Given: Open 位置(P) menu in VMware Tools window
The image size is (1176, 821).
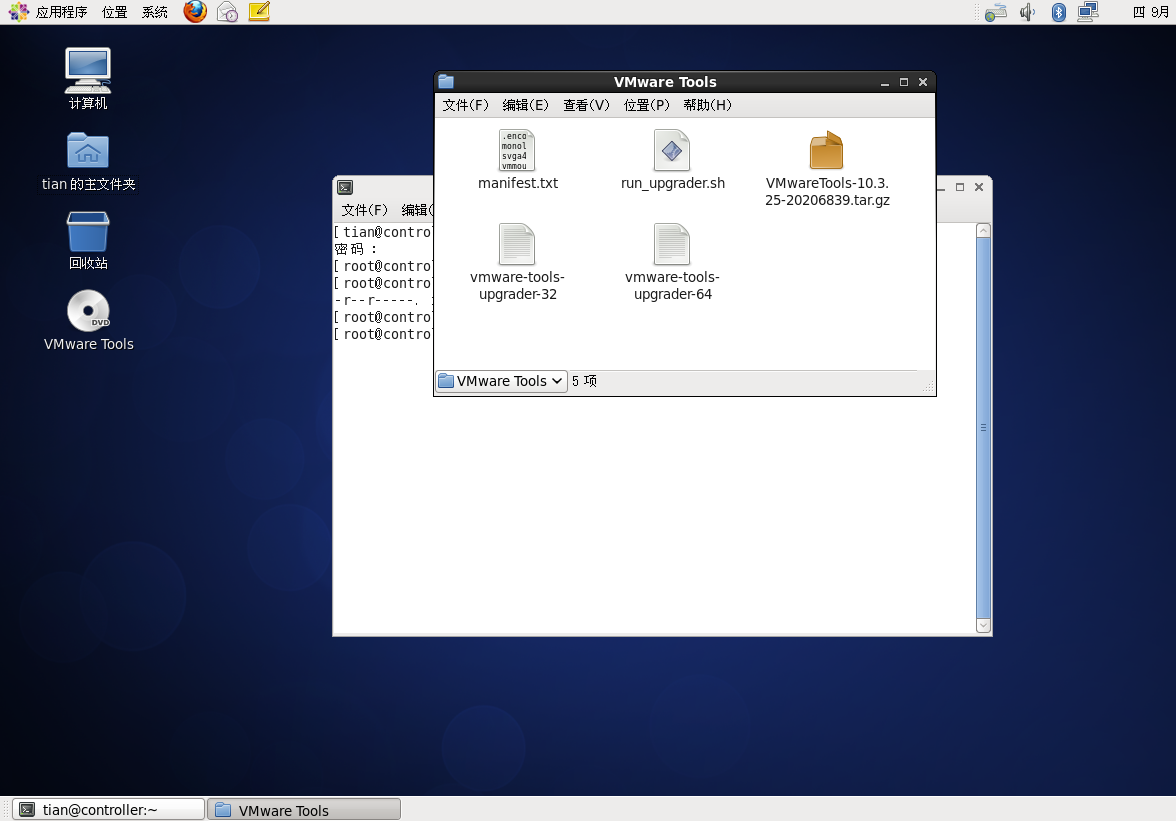Looking at the screenshot, I should point(646,105).
